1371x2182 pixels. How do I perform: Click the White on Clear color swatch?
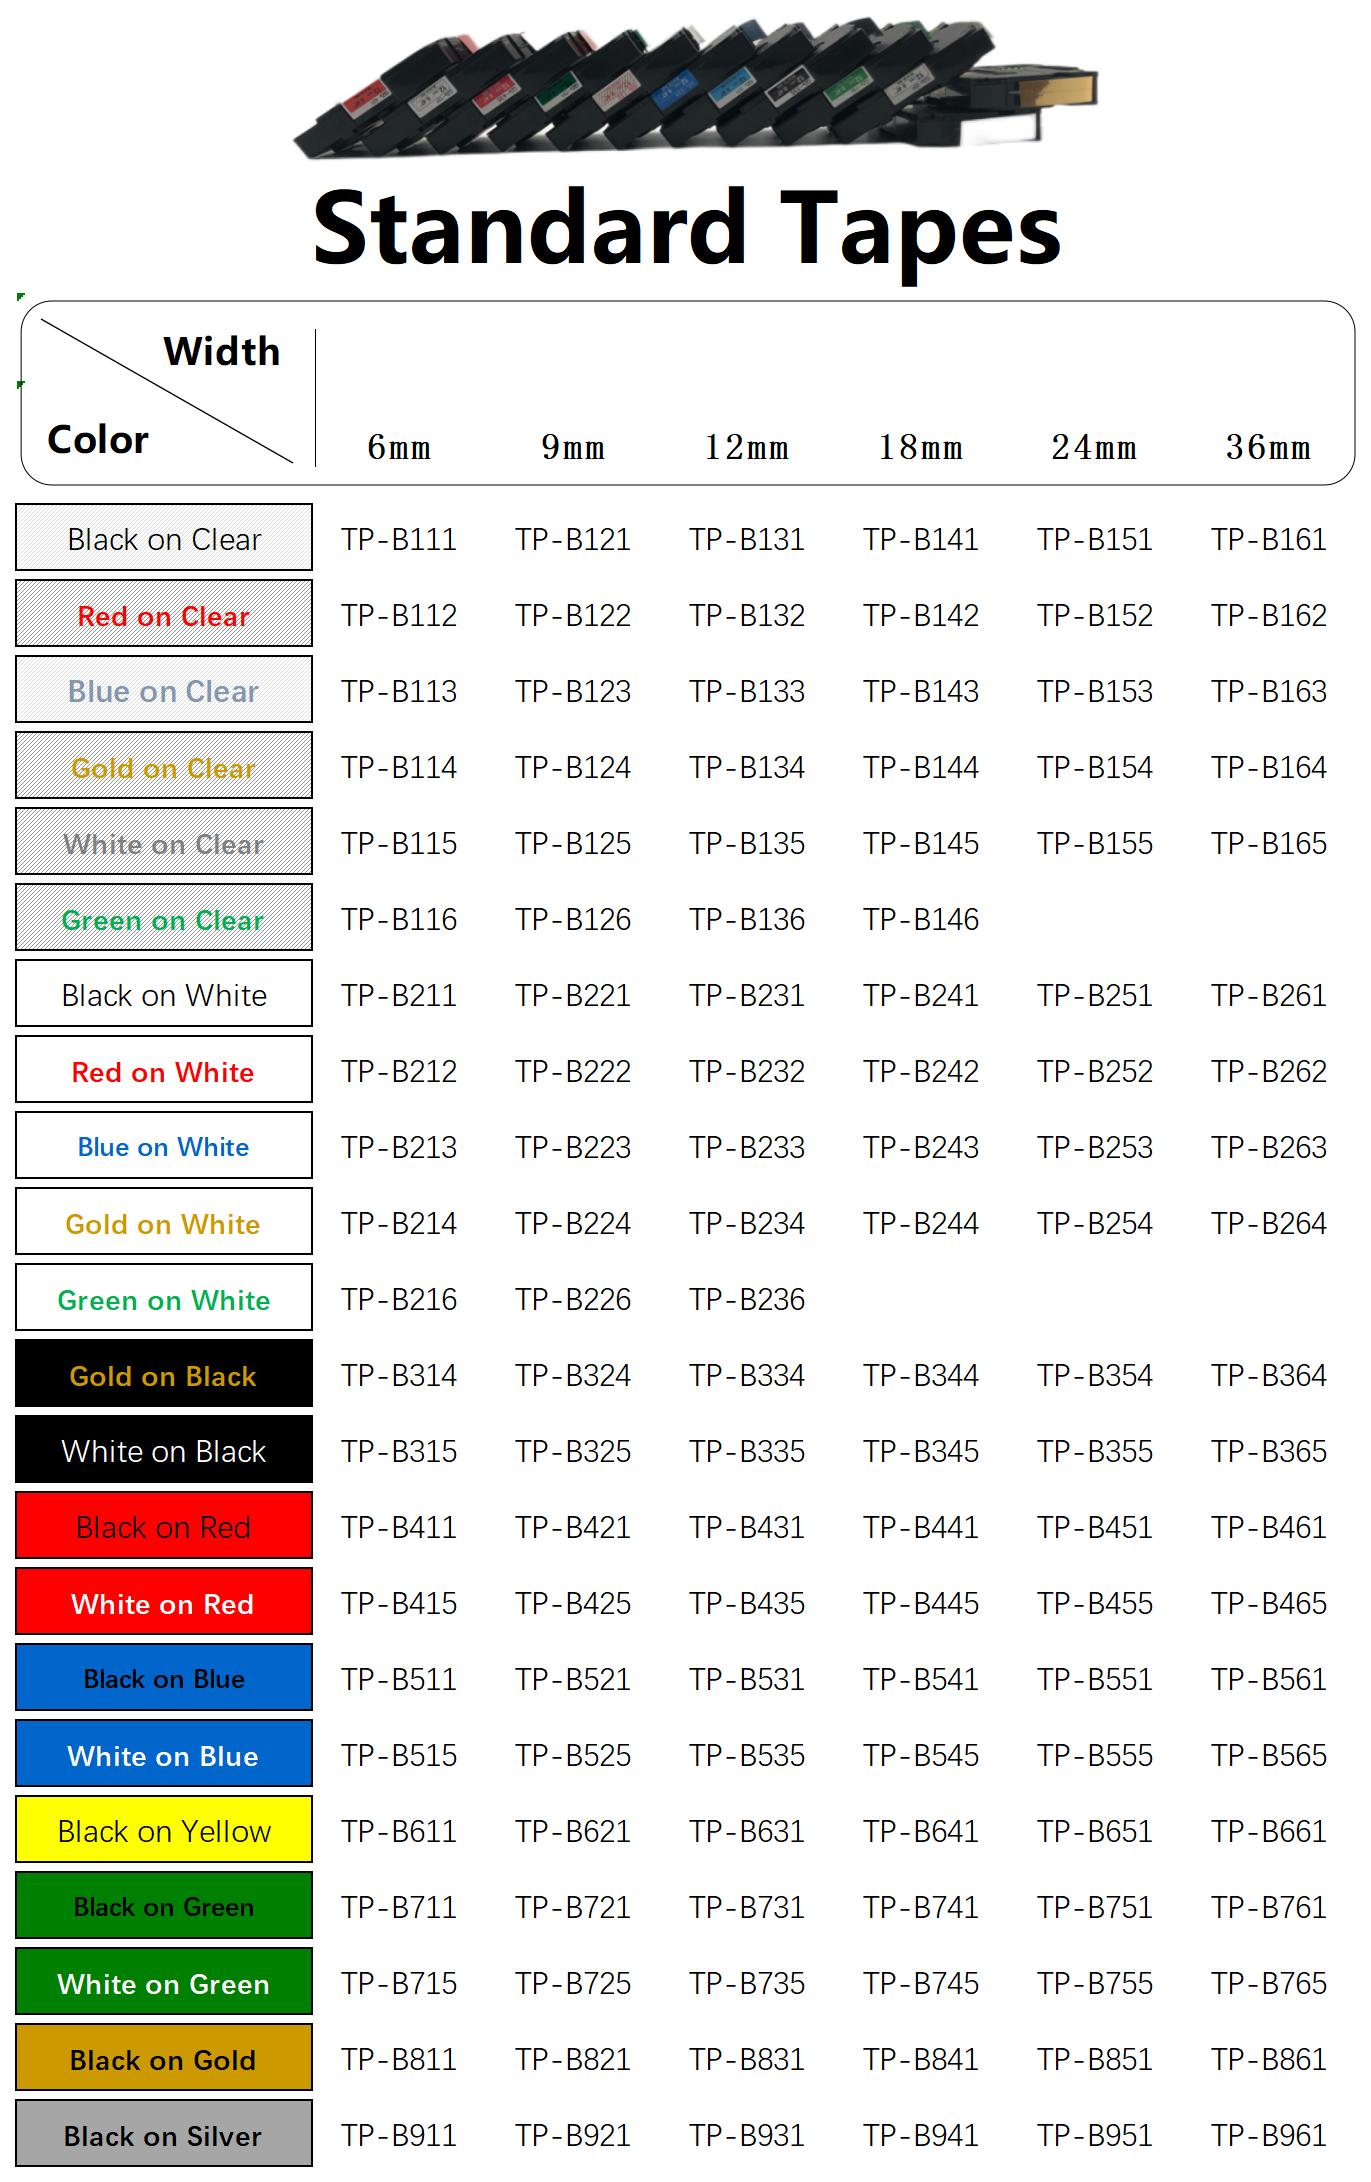tap(164, 842)
